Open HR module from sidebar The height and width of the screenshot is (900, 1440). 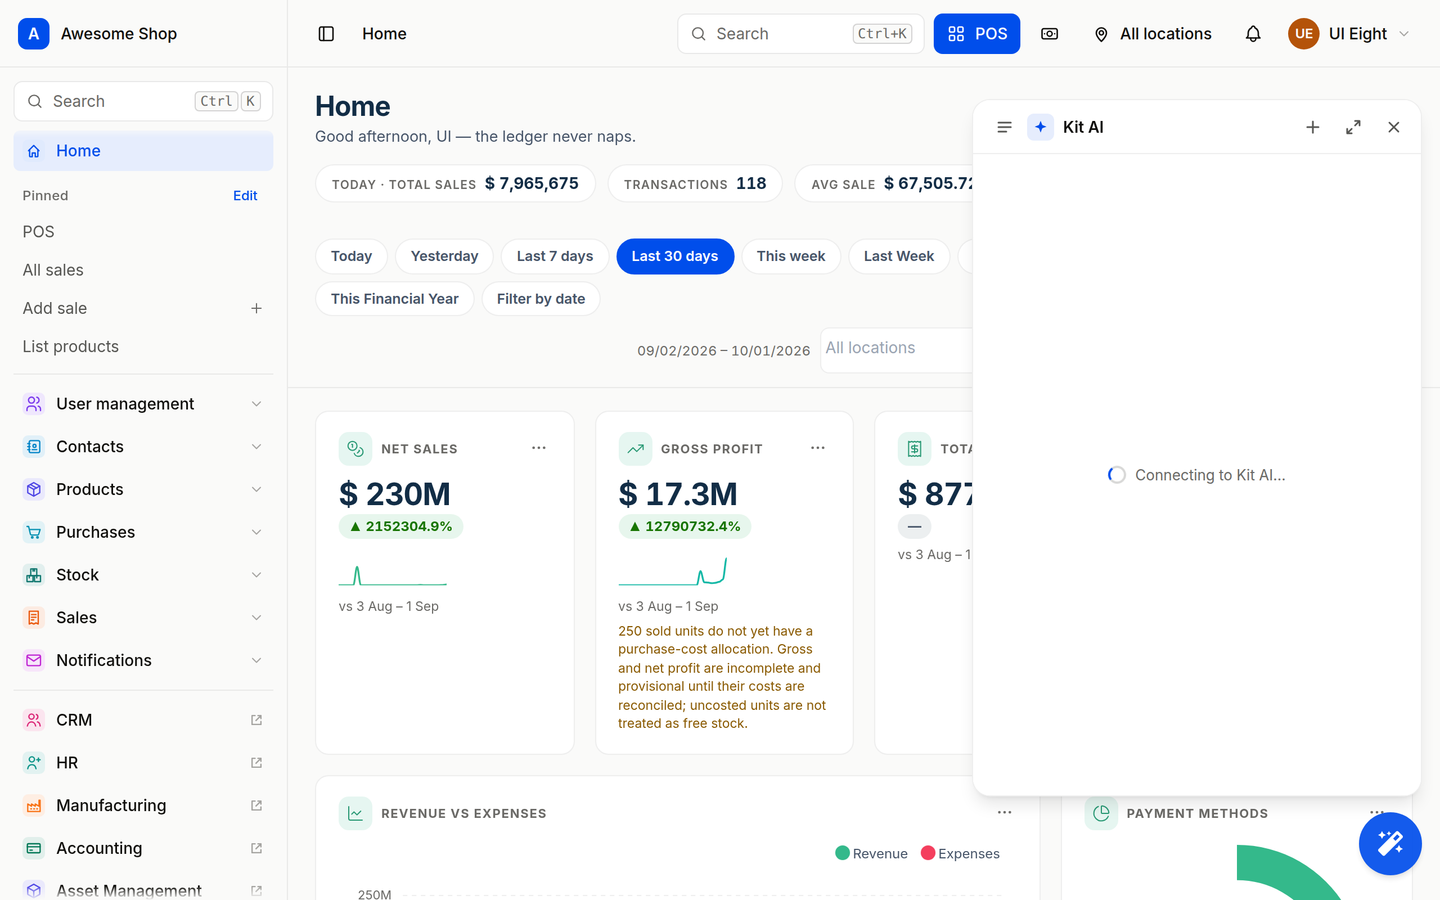[x=143, y=763]
